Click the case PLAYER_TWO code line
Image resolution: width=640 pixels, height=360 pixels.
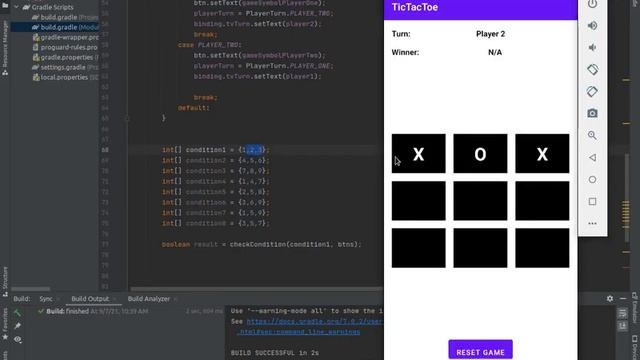pos(210,45)
